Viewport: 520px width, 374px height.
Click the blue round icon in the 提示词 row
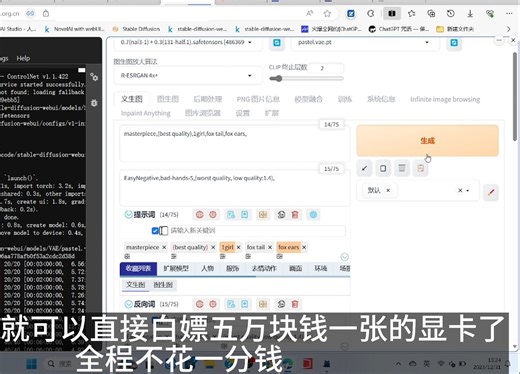[x=313, y=215]
